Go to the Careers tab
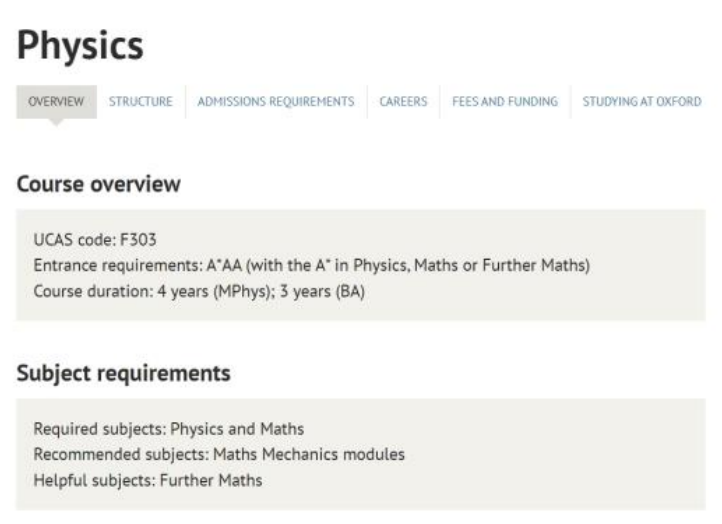The height and width of the screenshot is (524, 722). tap(403, 102)
